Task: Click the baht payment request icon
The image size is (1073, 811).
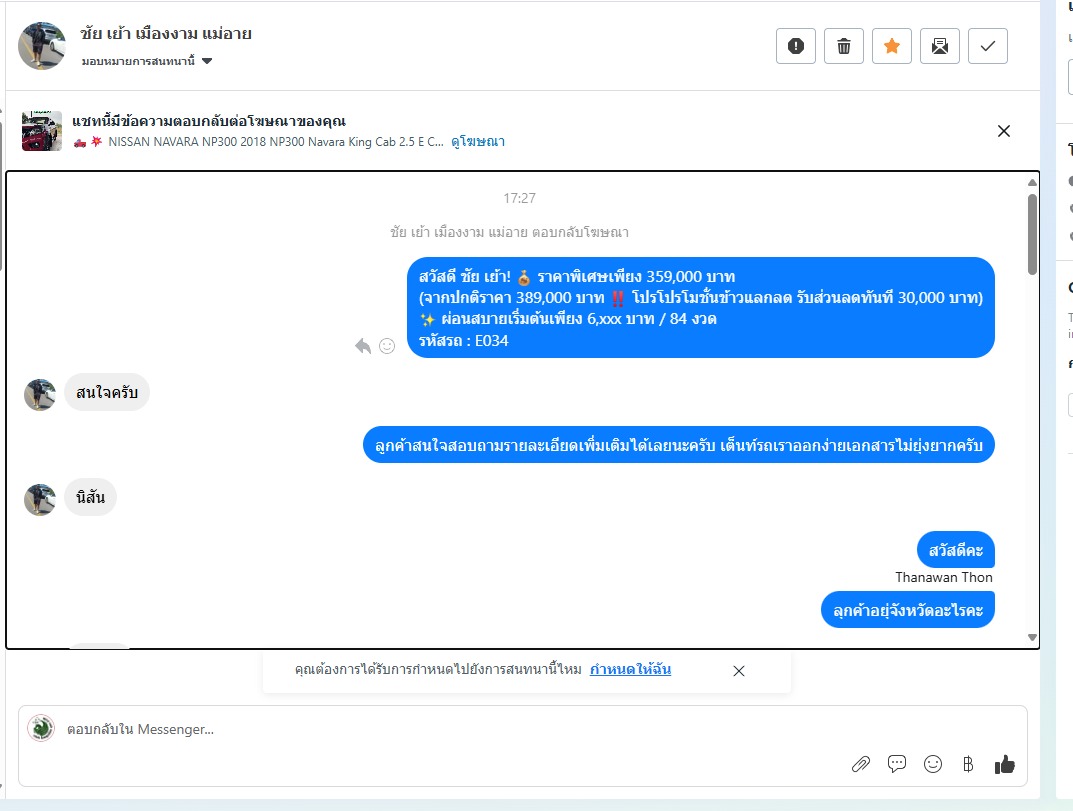Action: tap(968, 764)
